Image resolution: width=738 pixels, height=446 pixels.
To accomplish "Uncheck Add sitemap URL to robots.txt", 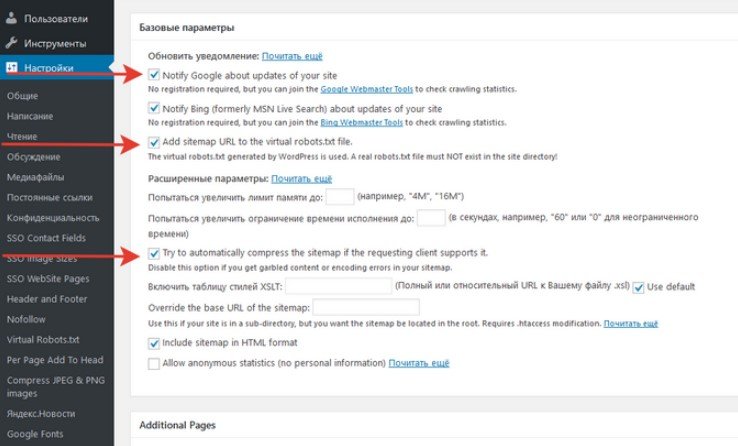I will coord(154,143).
